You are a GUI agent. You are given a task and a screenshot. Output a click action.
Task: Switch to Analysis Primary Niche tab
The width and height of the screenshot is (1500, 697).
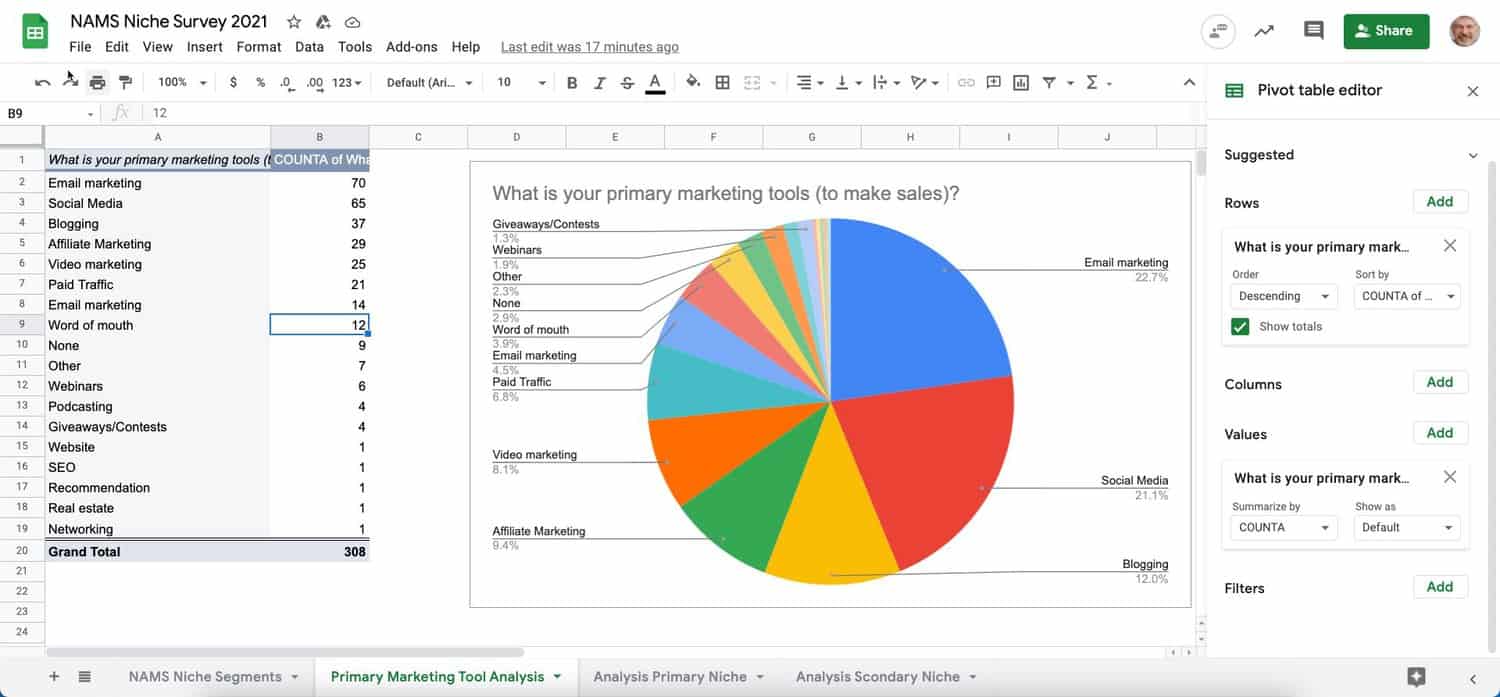(677, 677)
